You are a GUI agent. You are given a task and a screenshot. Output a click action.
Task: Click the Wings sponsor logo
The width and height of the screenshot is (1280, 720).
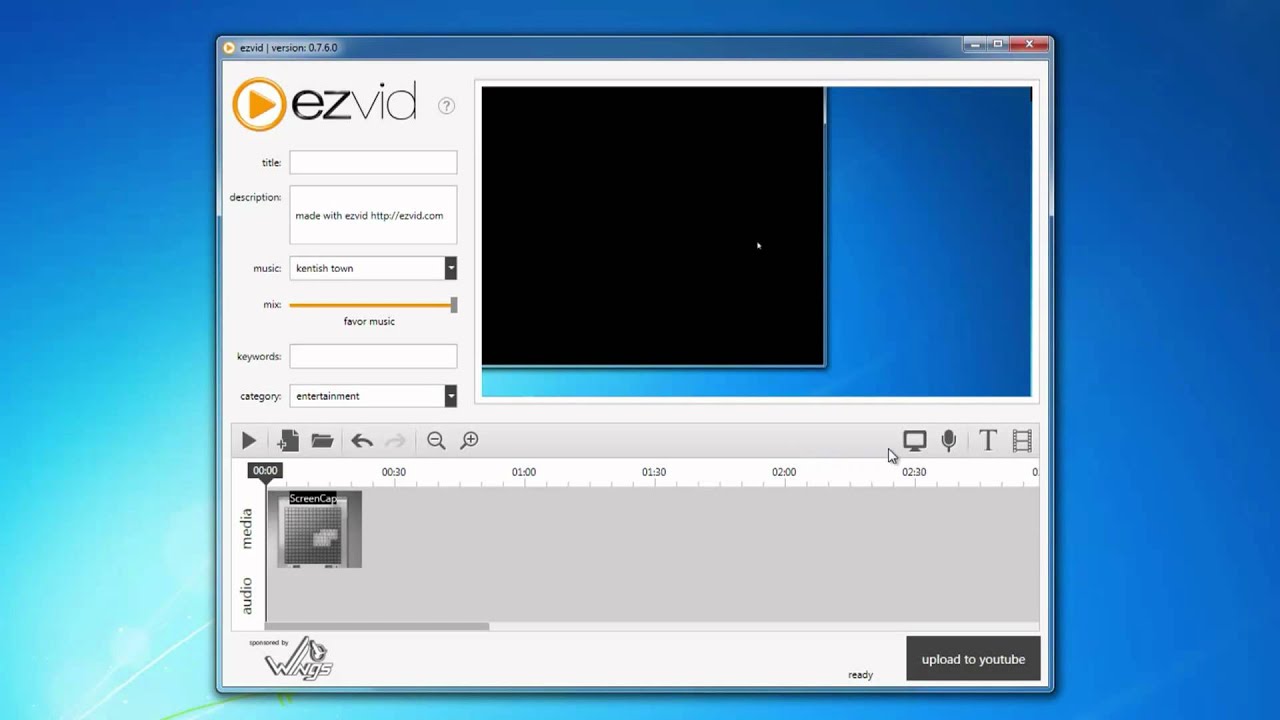[x=297, y=659]
